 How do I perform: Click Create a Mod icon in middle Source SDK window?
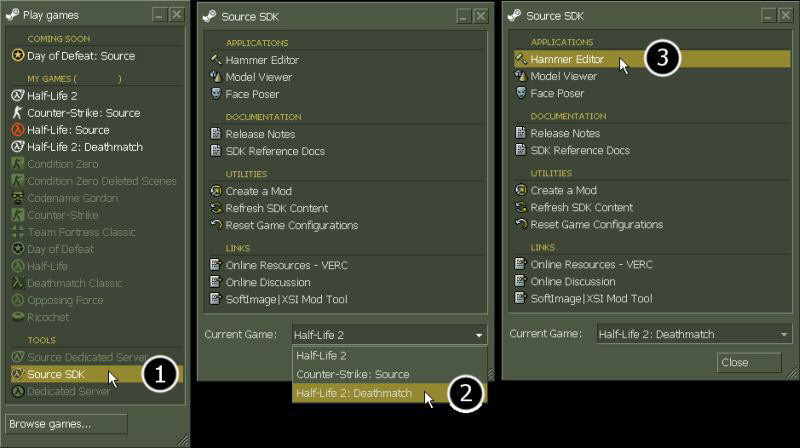click(x=216, y=191)
